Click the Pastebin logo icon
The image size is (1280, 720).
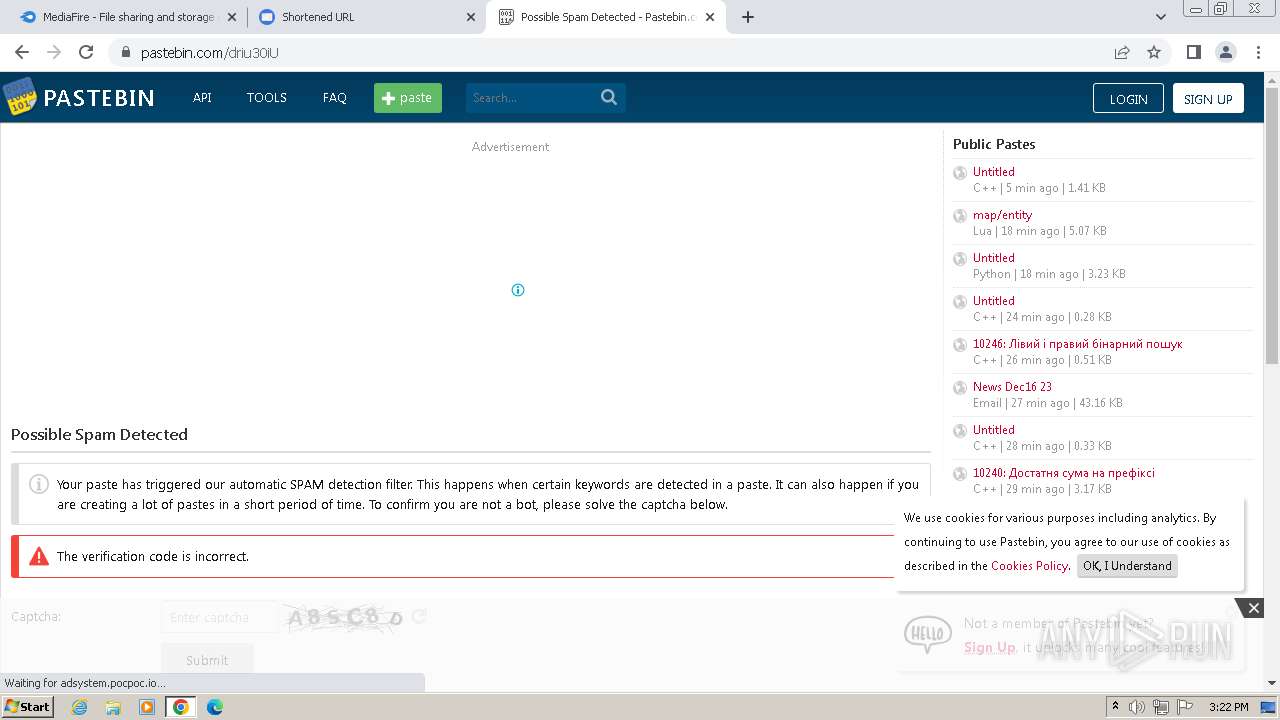(x=19, y=97)
